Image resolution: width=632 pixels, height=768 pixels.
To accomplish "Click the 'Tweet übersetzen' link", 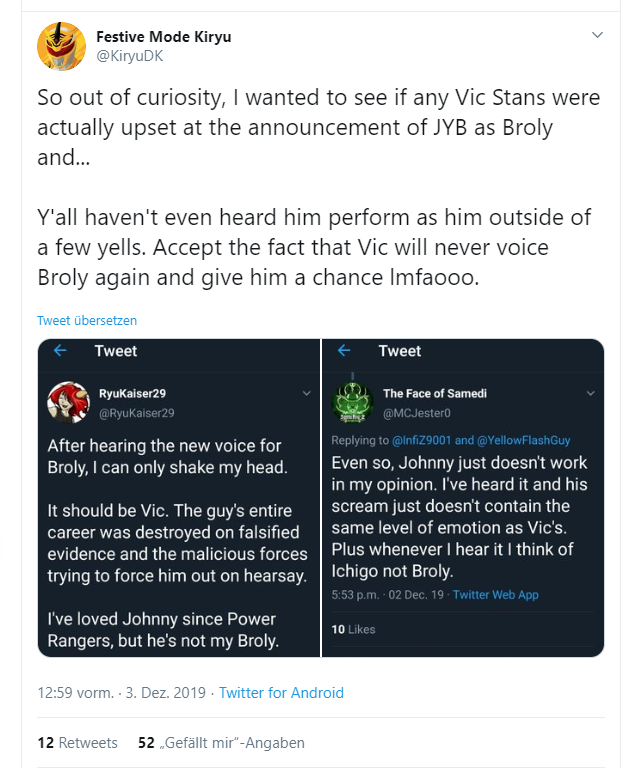I will click(87, 320).
